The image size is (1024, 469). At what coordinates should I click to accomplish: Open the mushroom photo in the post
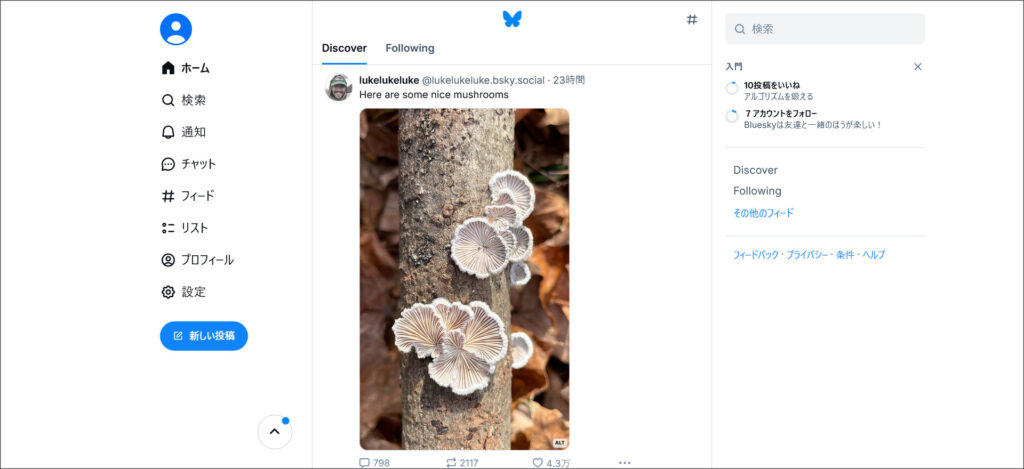click(x=464, y=279)
